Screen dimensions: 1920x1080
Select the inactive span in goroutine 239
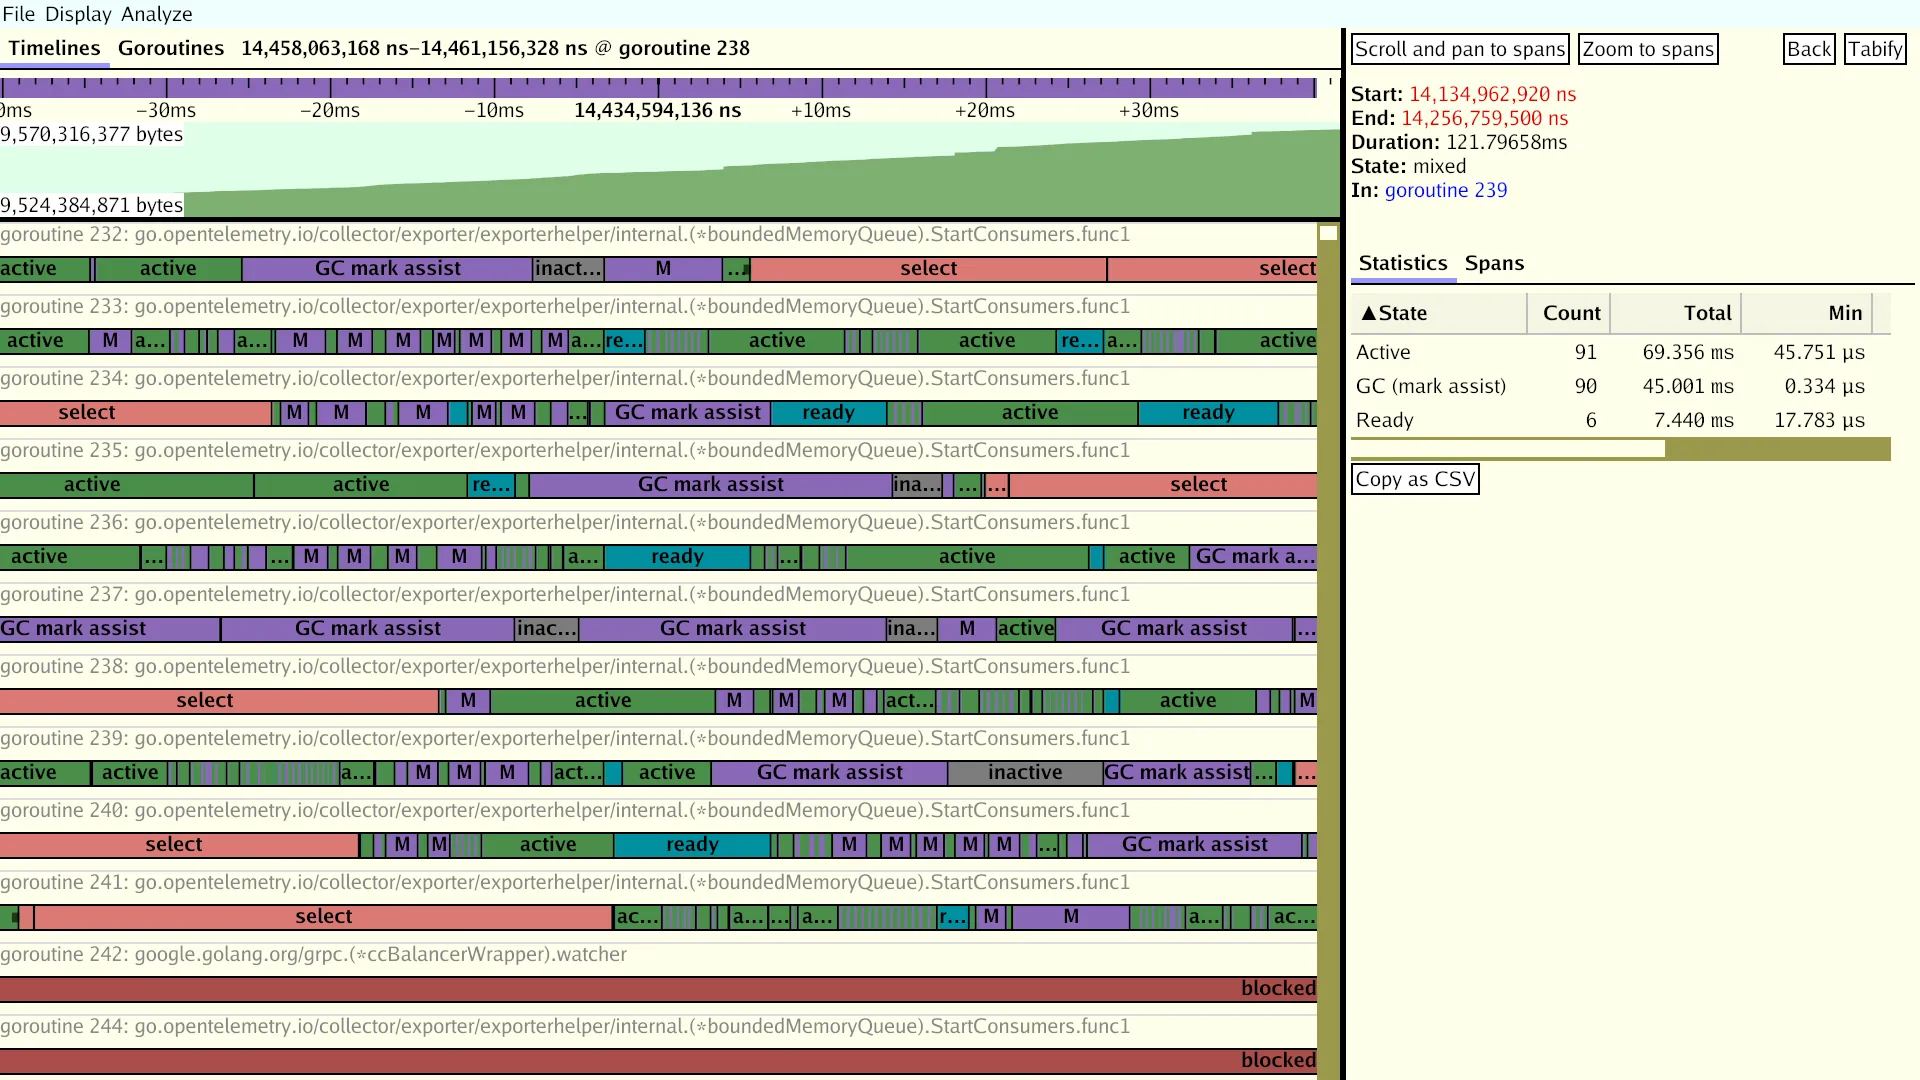point(1024,773)
